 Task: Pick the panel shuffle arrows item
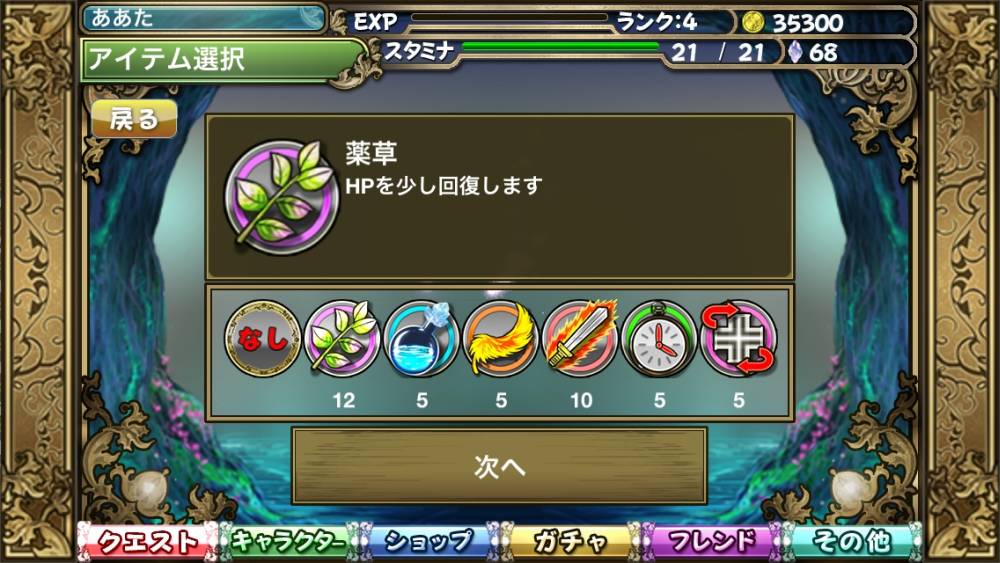pos(738,339)
